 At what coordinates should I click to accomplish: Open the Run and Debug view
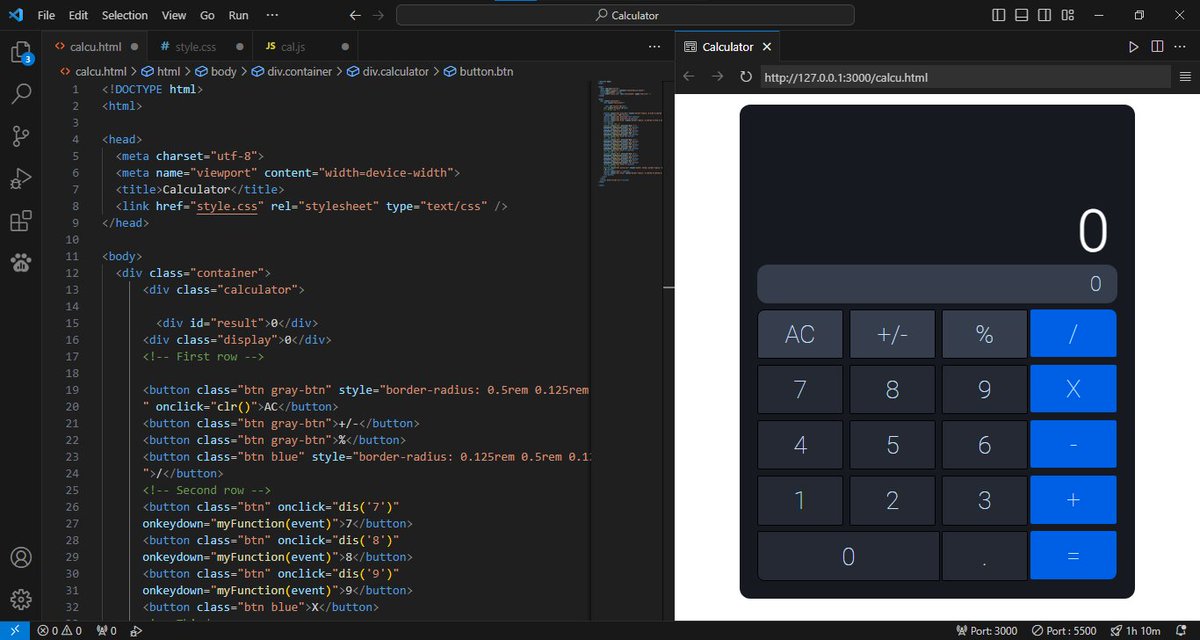(x=21, y=179)
